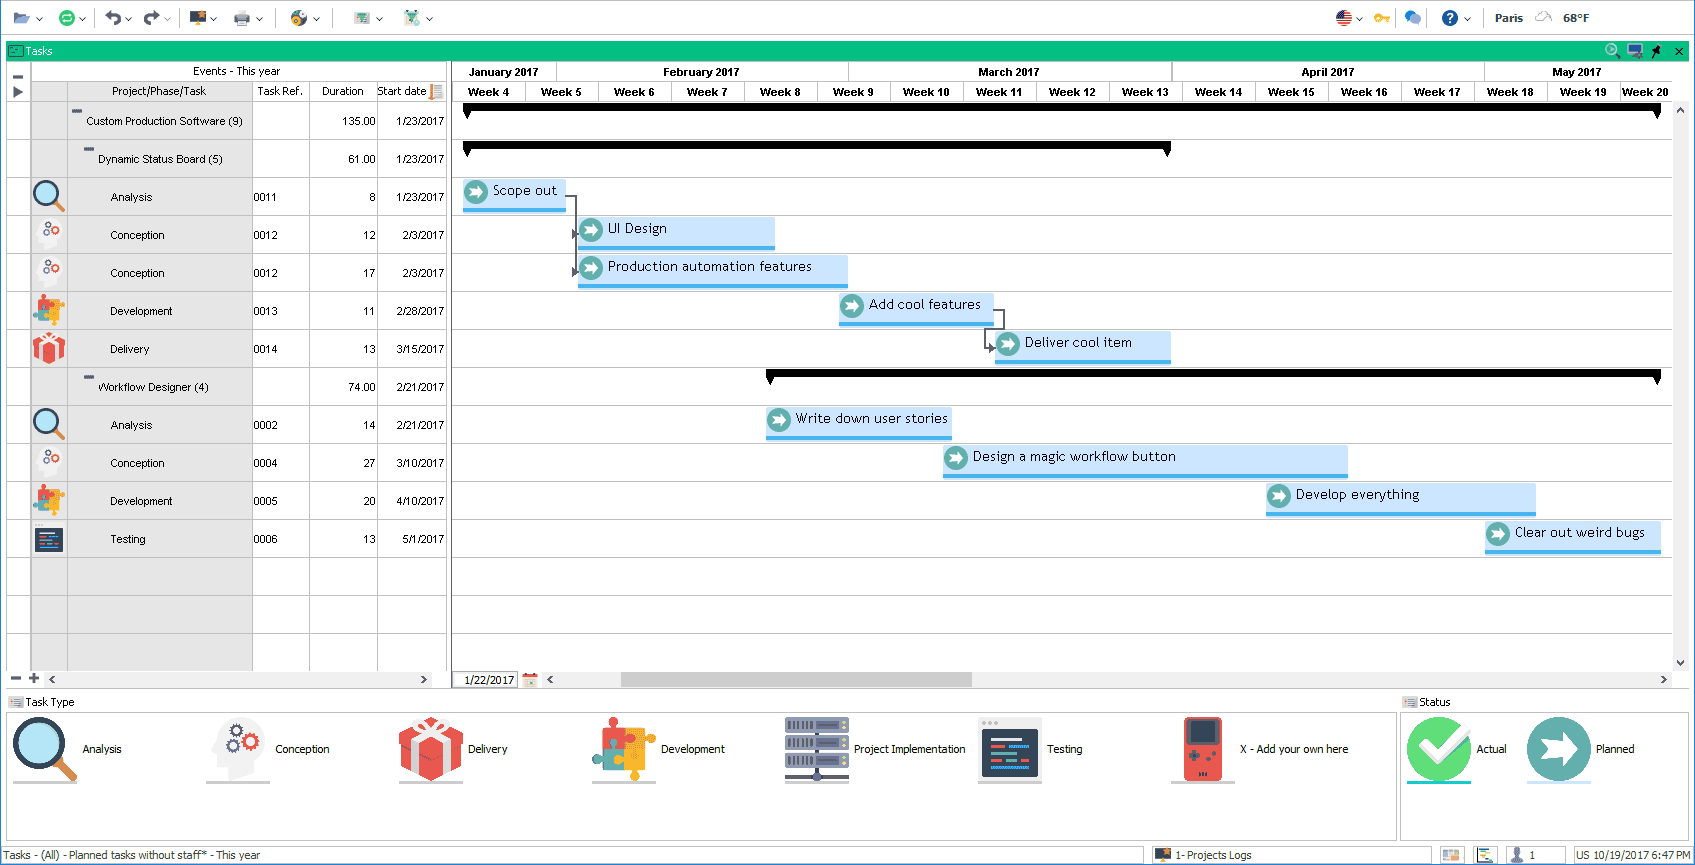Click the calendar icon next to 1/22/2017

coord(530,680)
